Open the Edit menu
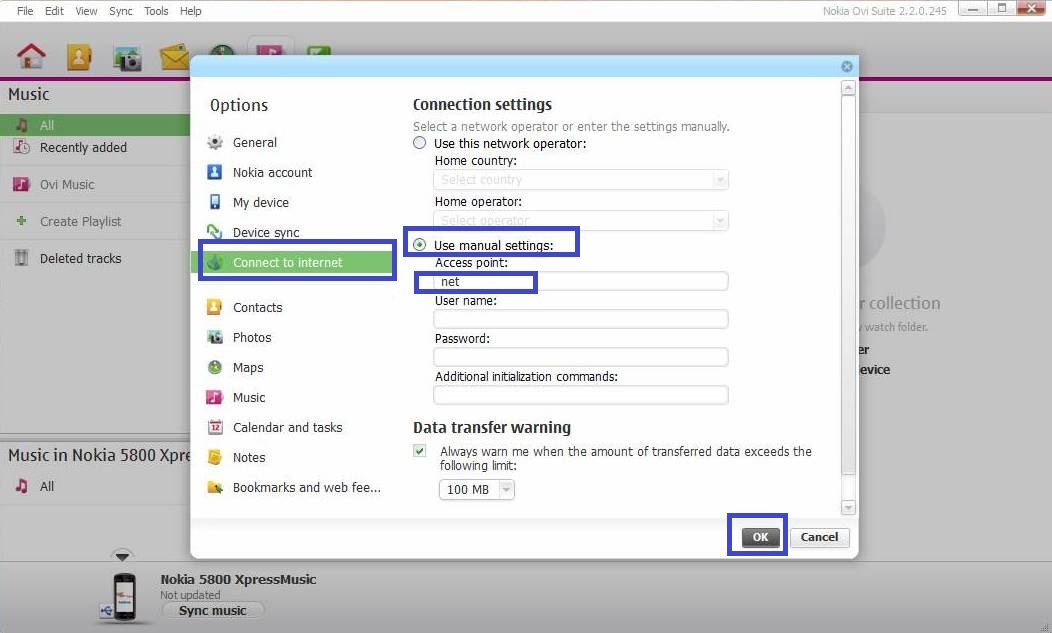 pyautogui.click(x=54, y=11)
